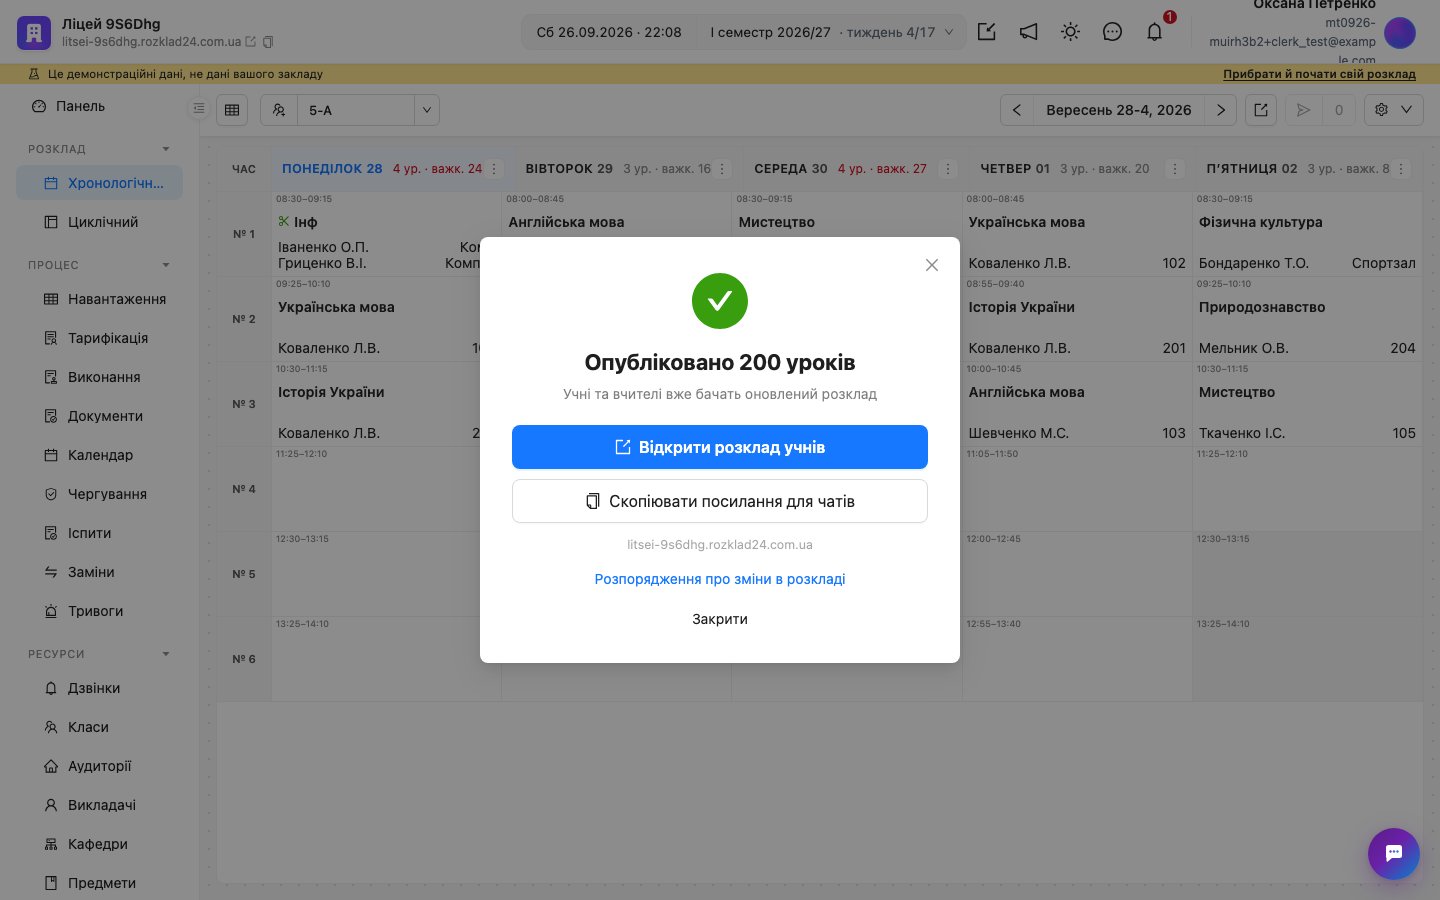The image size is (1440, 900).
Task: Click Прибрати й почати свій розклад link
Action: (x=1319, y=74)
